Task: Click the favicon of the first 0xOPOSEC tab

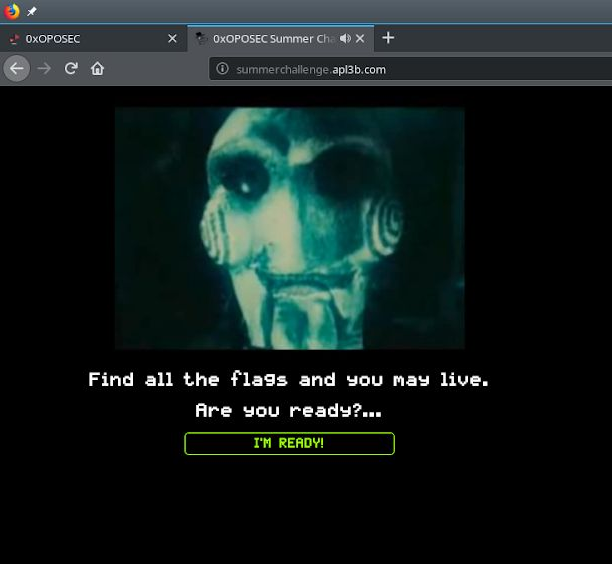Action: [14, 39]
